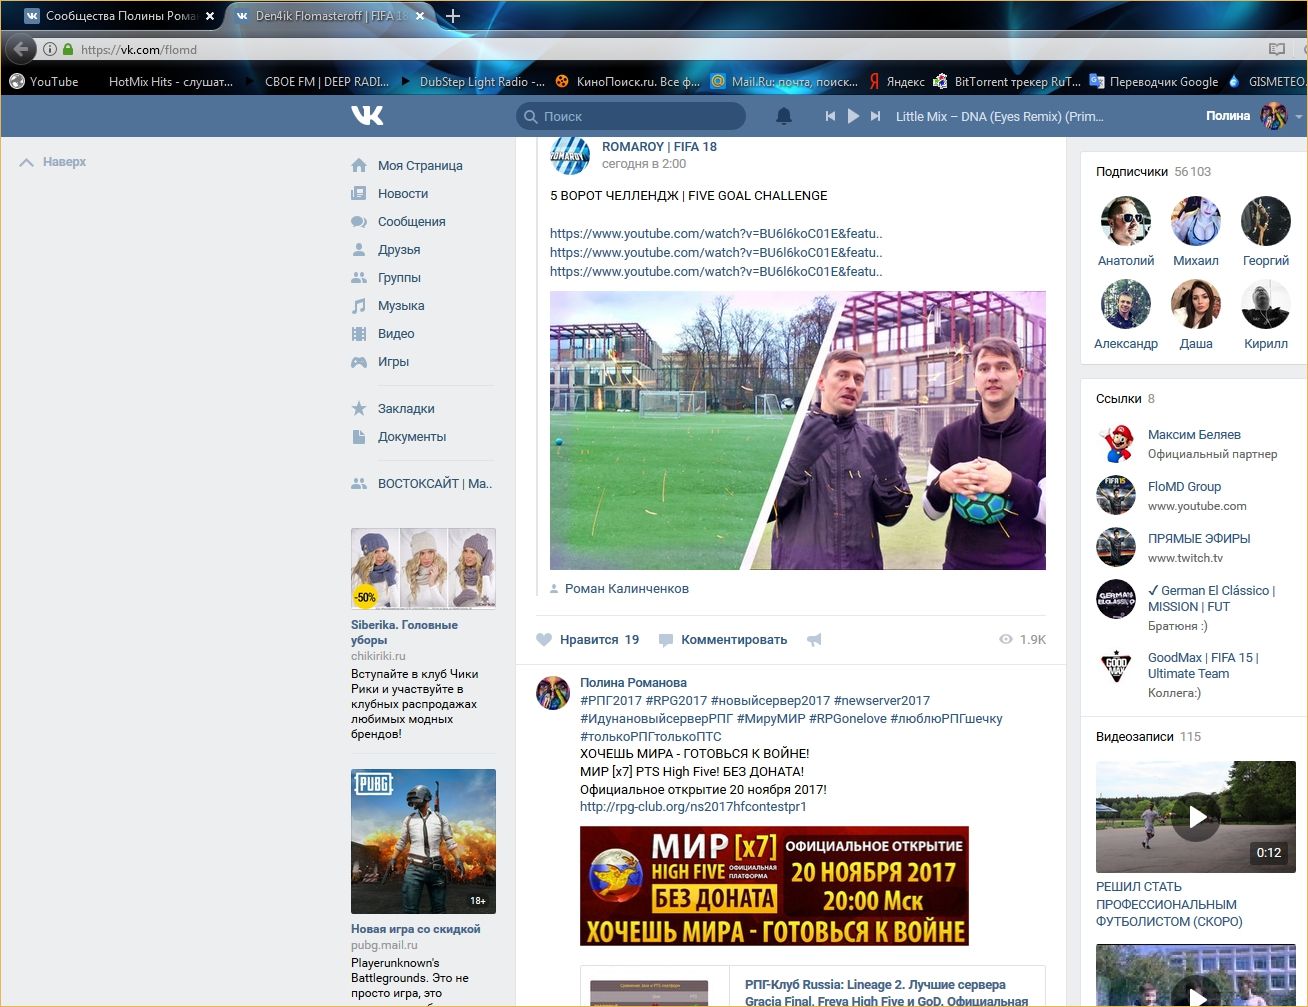Open subscriber Даша's avatar
1308x1007 pixels.
pyautogui.click(x=1195, y=305)
